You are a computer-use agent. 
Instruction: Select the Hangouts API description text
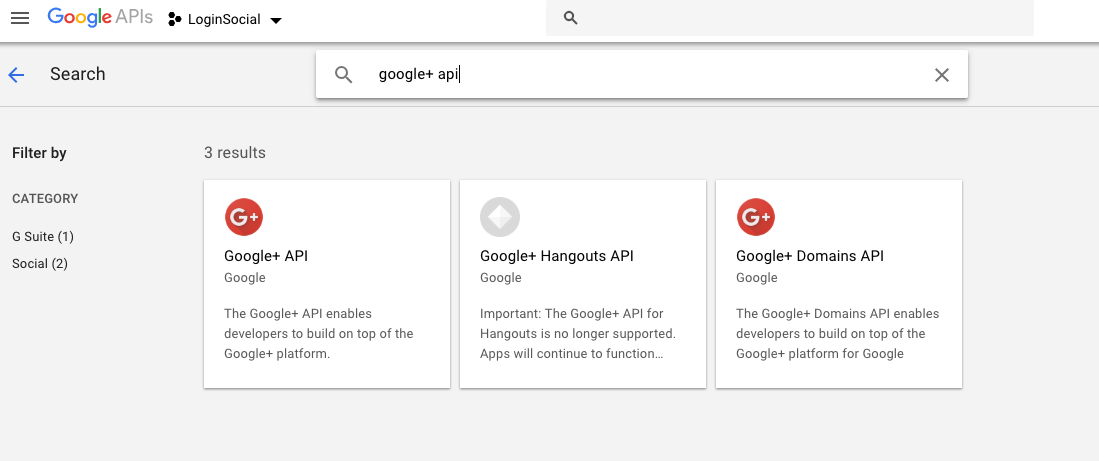(578, 333)
